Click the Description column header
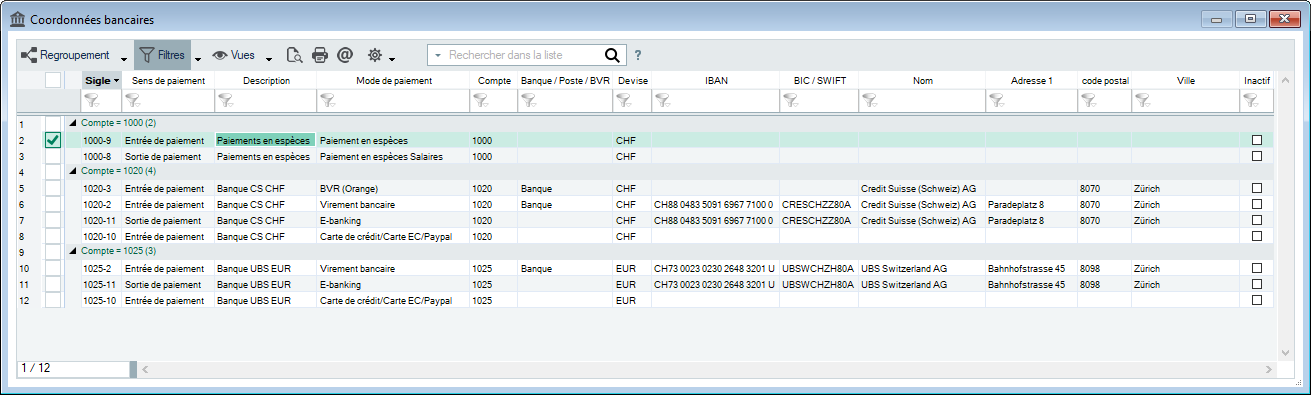This screenshot has height=395, width=1311. click(265, 80)
